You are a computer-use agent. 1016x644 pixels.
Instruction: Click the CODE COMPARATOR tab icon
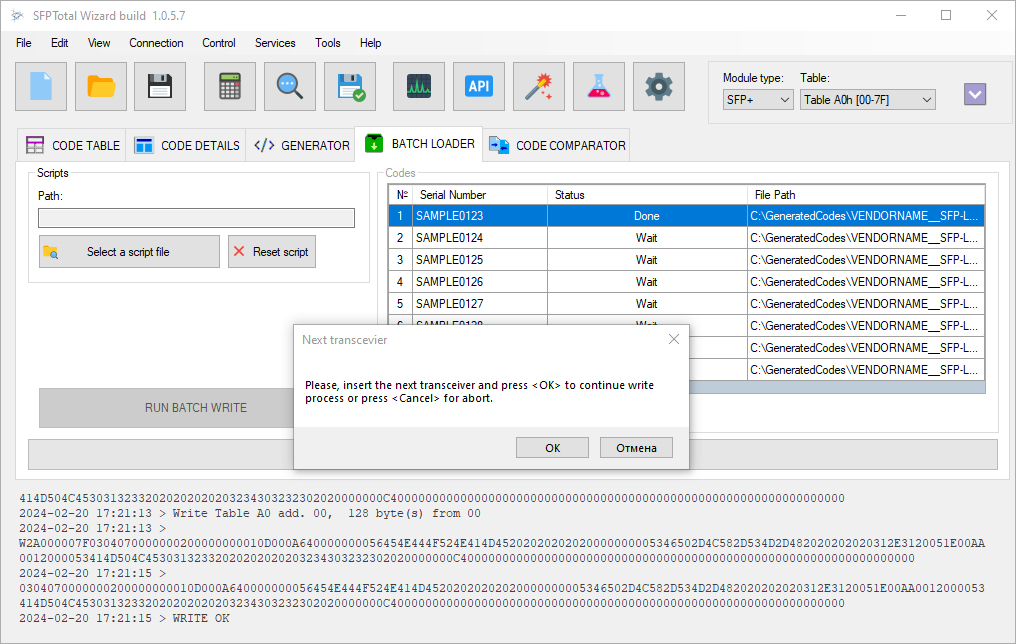tap(499, 145)
